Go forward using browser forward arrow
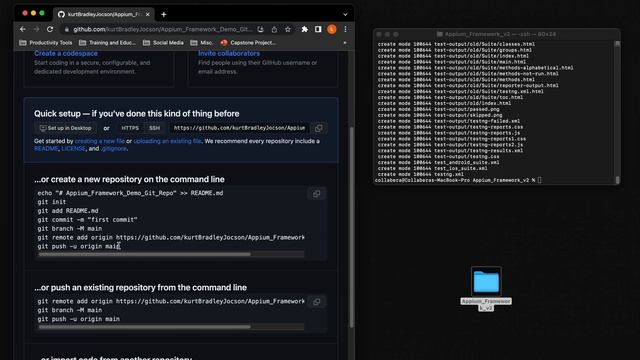Screen dimensions: 640x360 [36, 29]
